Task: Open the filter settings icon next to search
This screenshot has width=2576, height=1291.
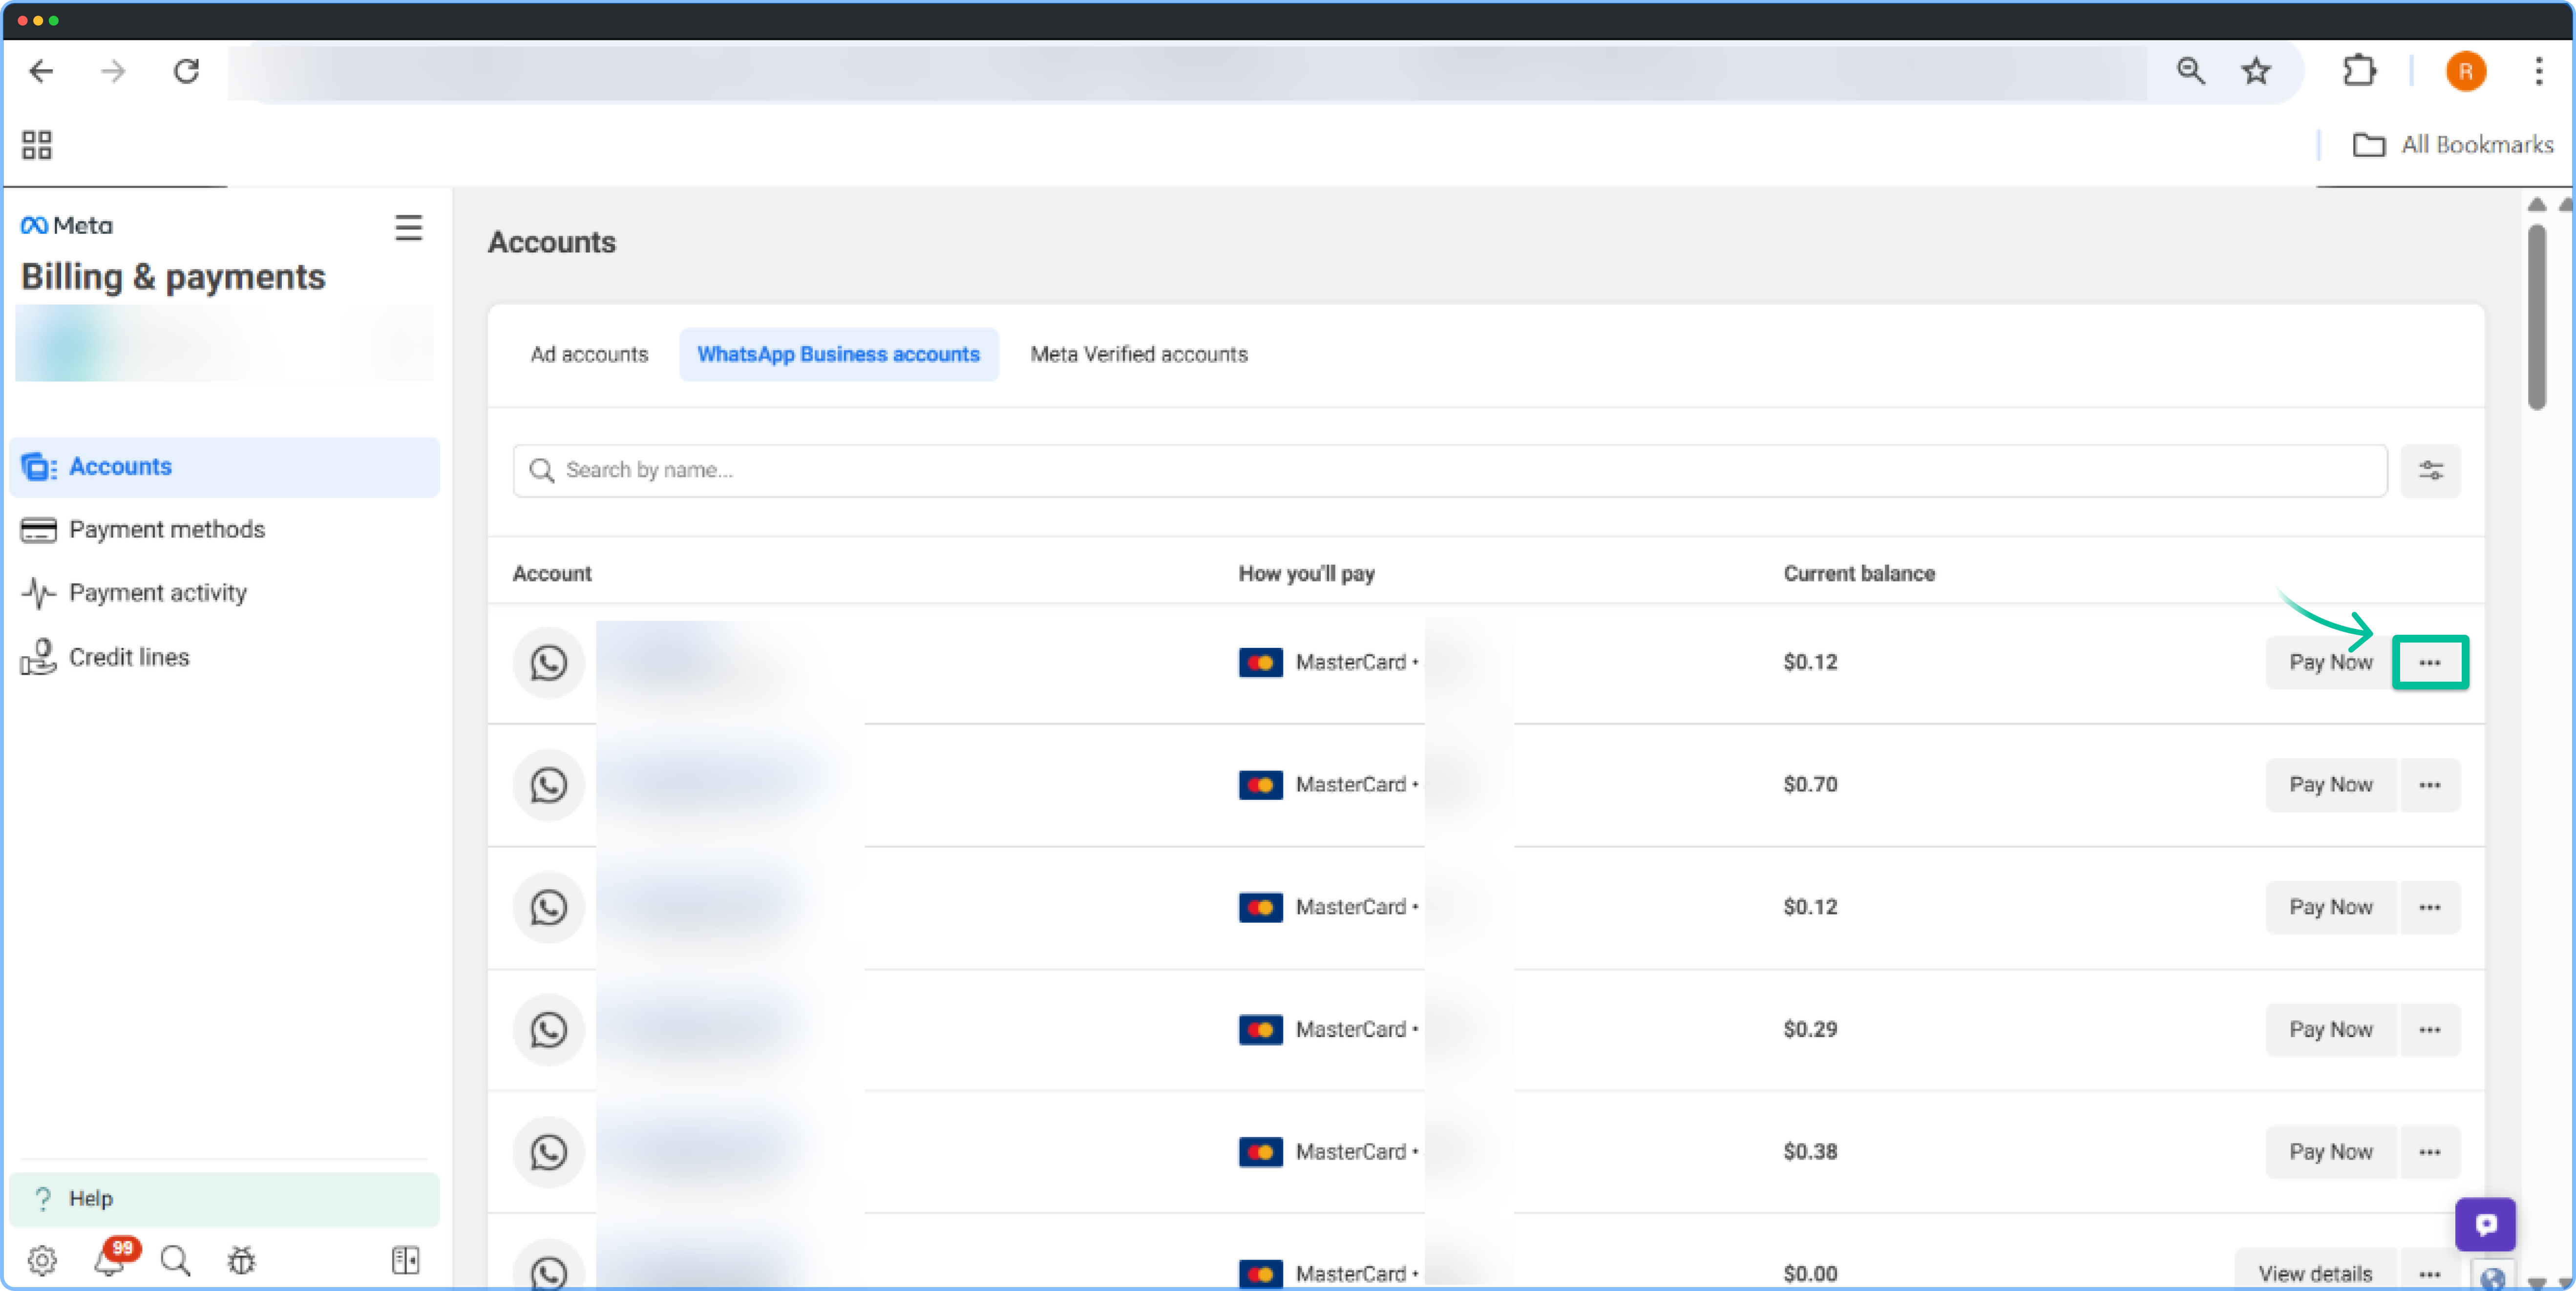Action: 2430,470
